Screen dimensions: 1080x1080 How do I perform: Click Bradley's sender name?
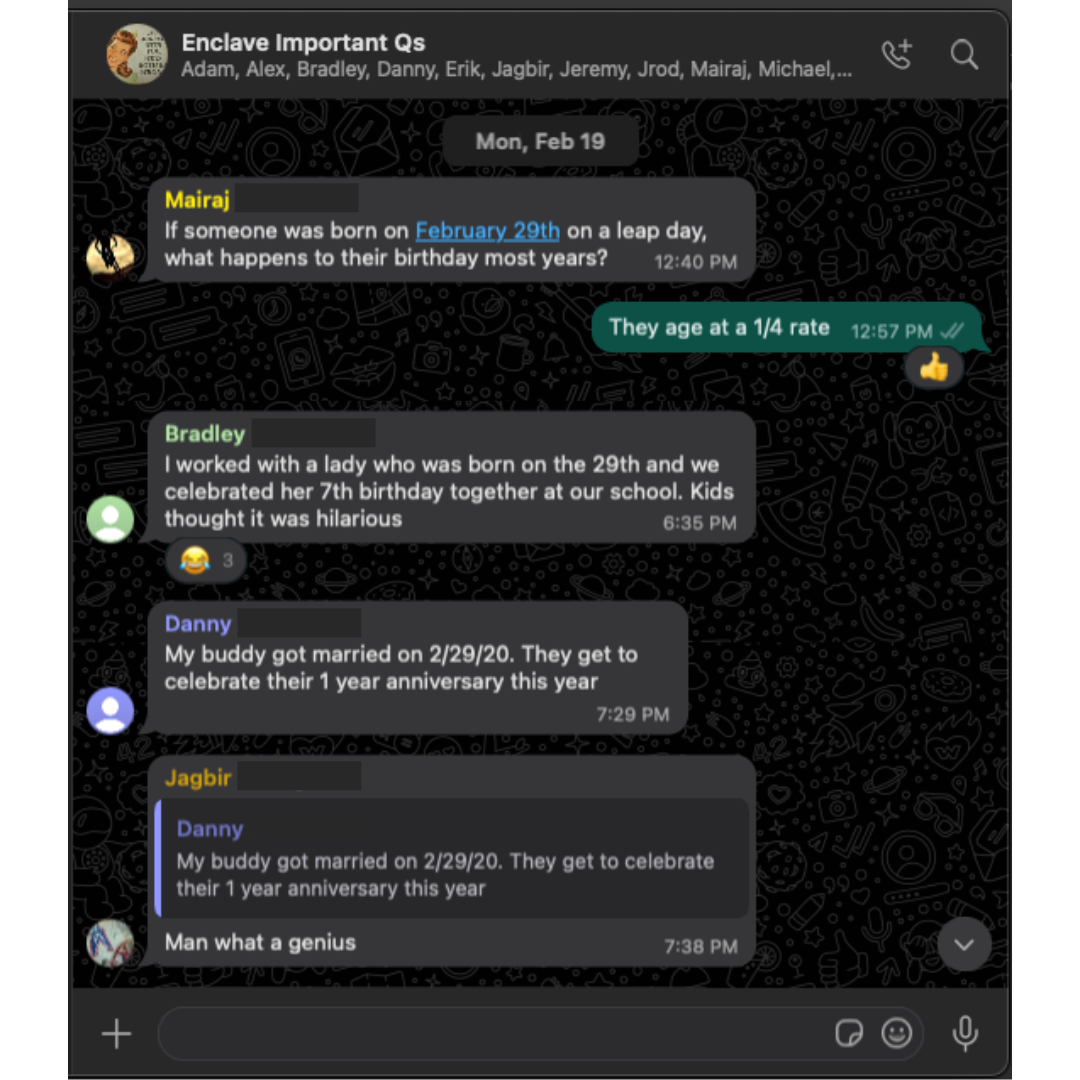[205, 434]
